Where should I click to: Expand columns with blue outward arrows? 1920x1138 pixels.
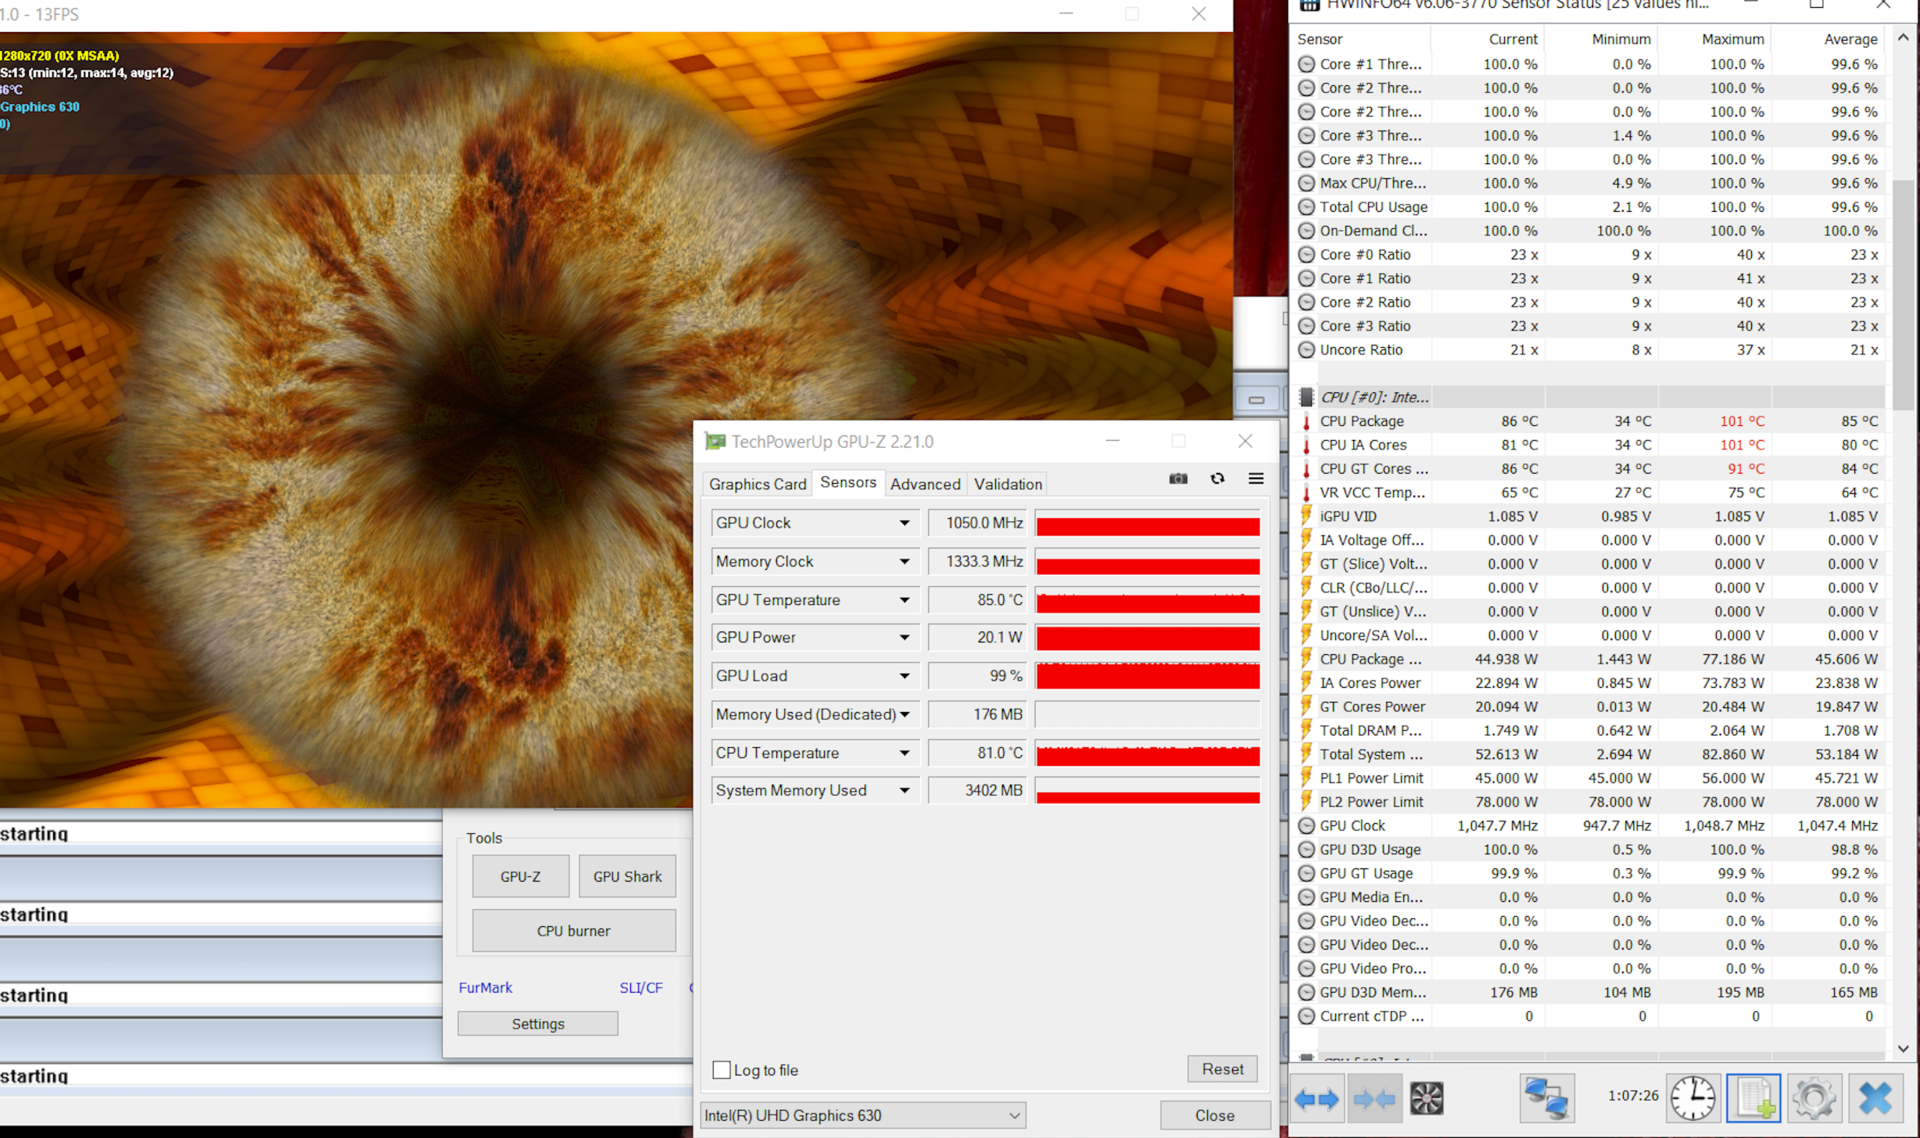coord(1316,1098)
